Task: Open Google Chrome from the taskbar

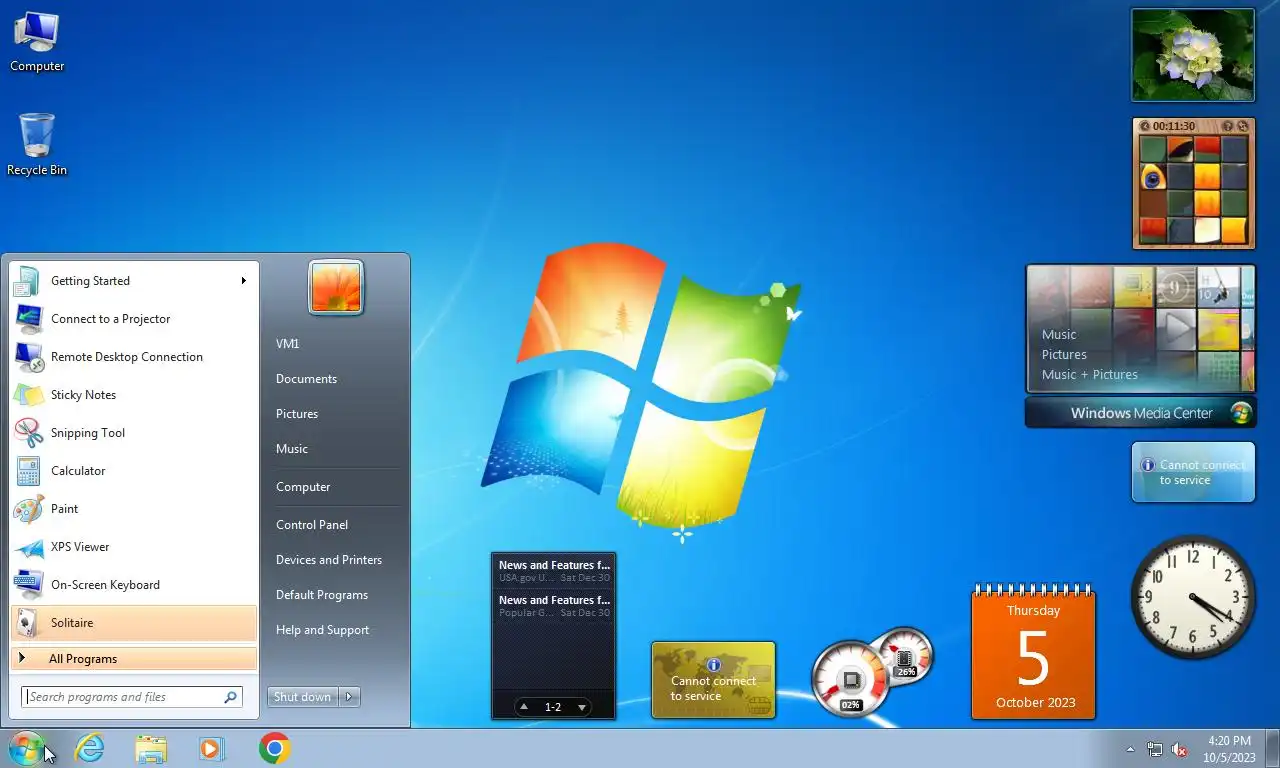Action: (274, 748)
